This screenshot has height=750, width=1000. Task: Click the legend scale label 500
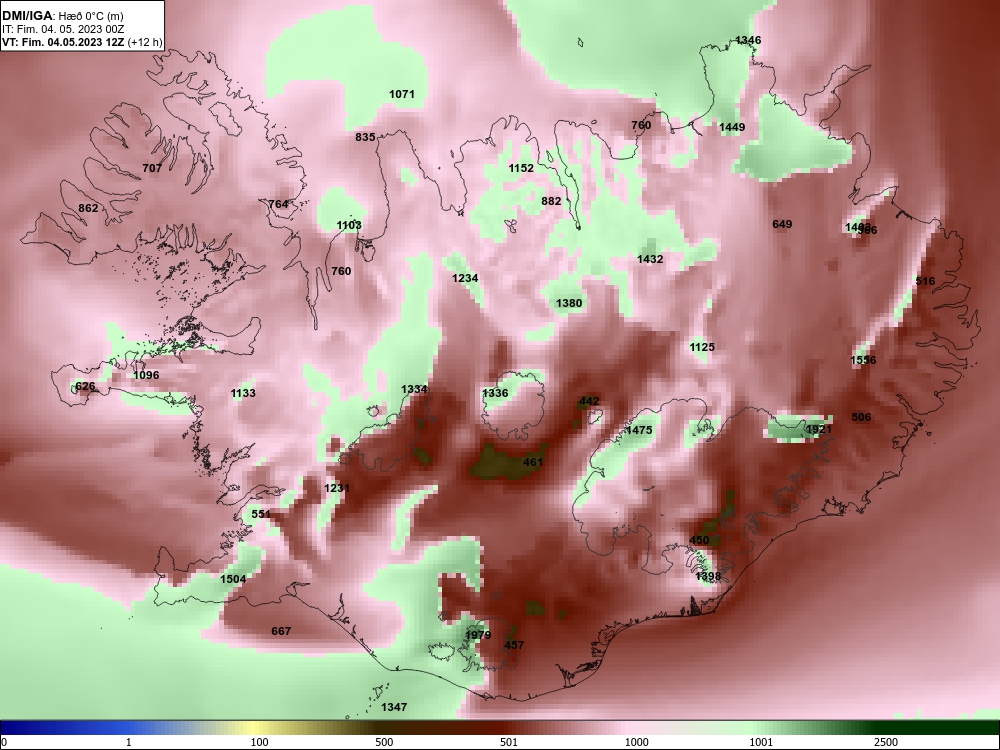[x=385, y=742]
